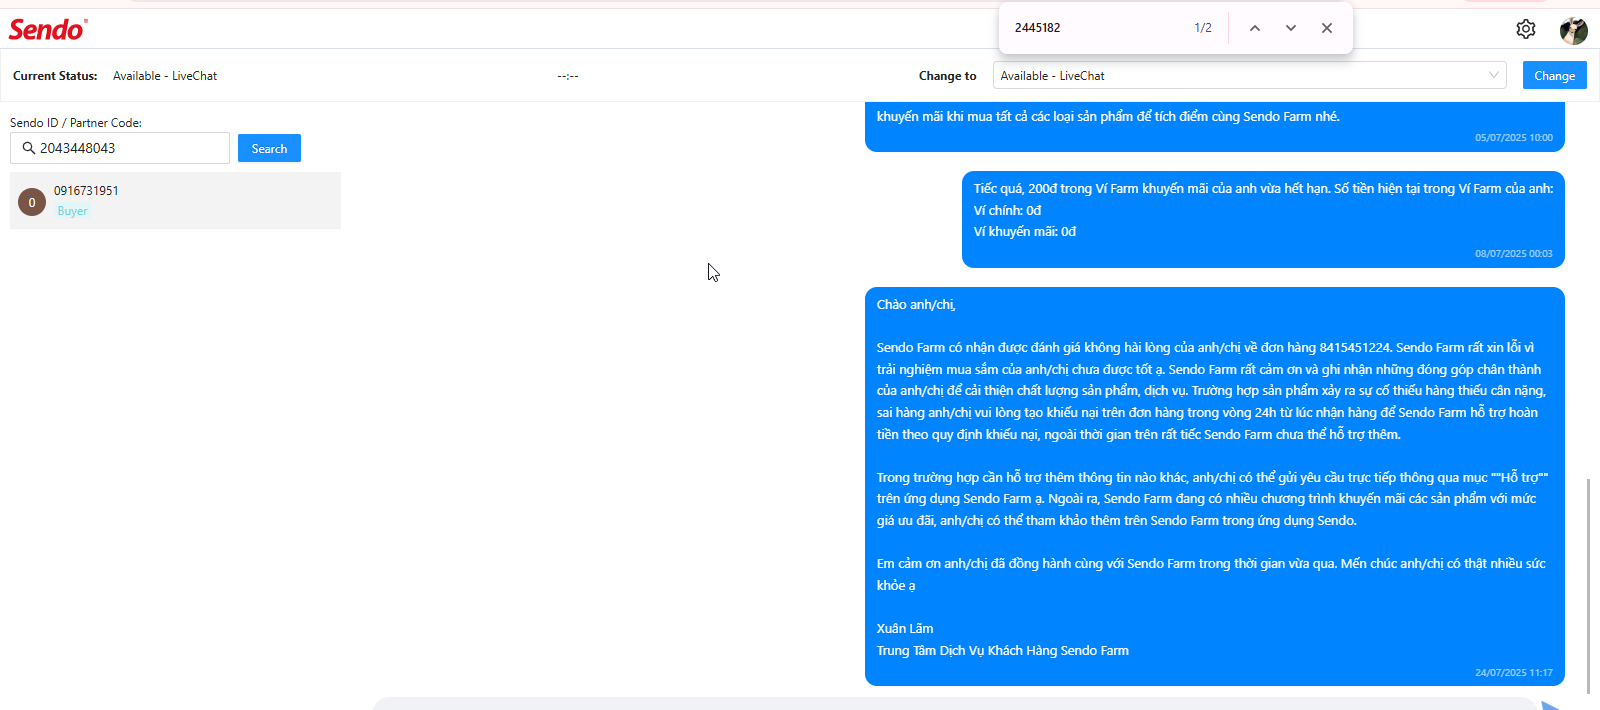Click the Sendo logo
Viewport: 1600px width, 710px height.
click(48, 29)
